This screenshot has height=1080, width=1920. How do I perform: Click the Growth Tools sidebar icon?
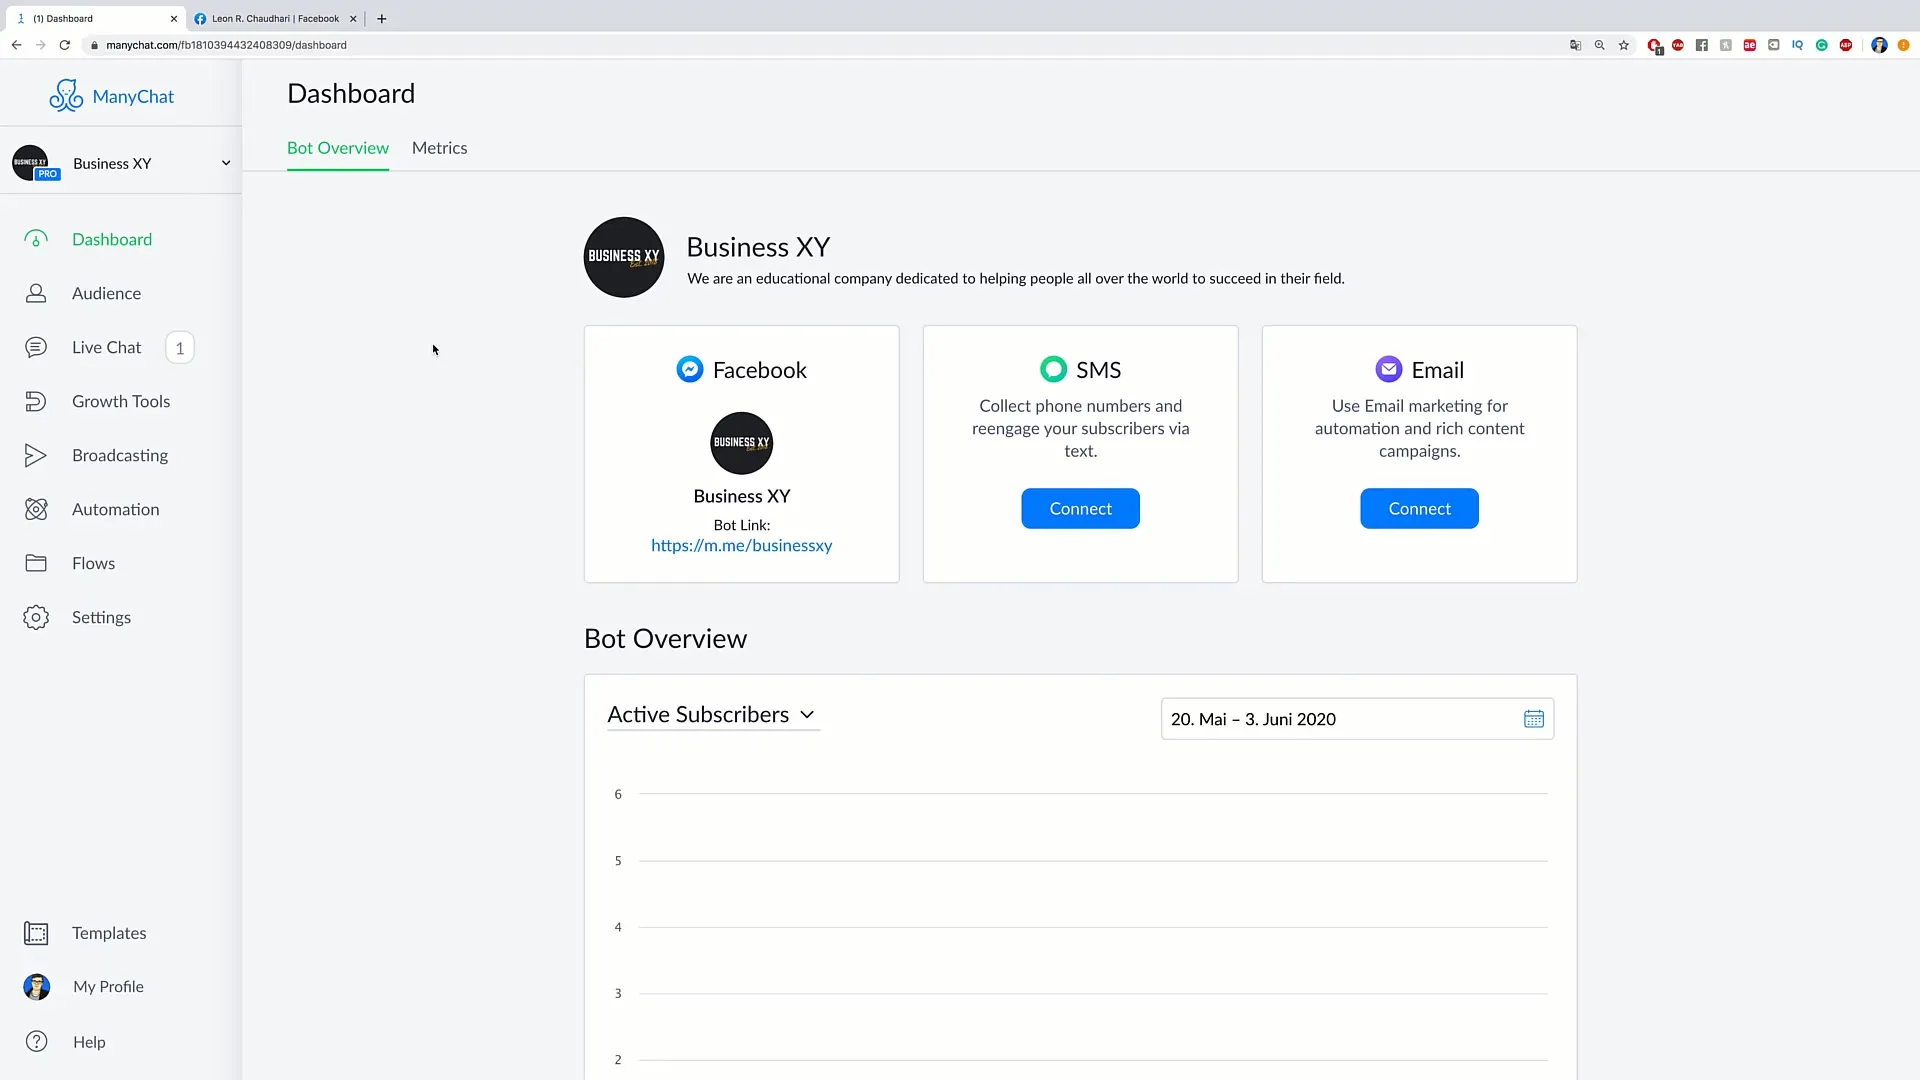point(36,401)
